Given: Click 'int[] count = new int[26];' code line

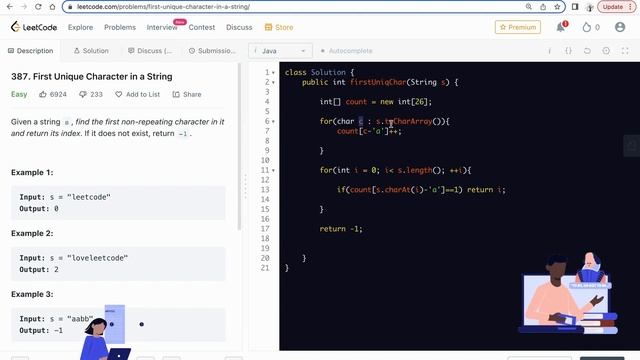Looking at the screenshot, I should coord(376,102).
